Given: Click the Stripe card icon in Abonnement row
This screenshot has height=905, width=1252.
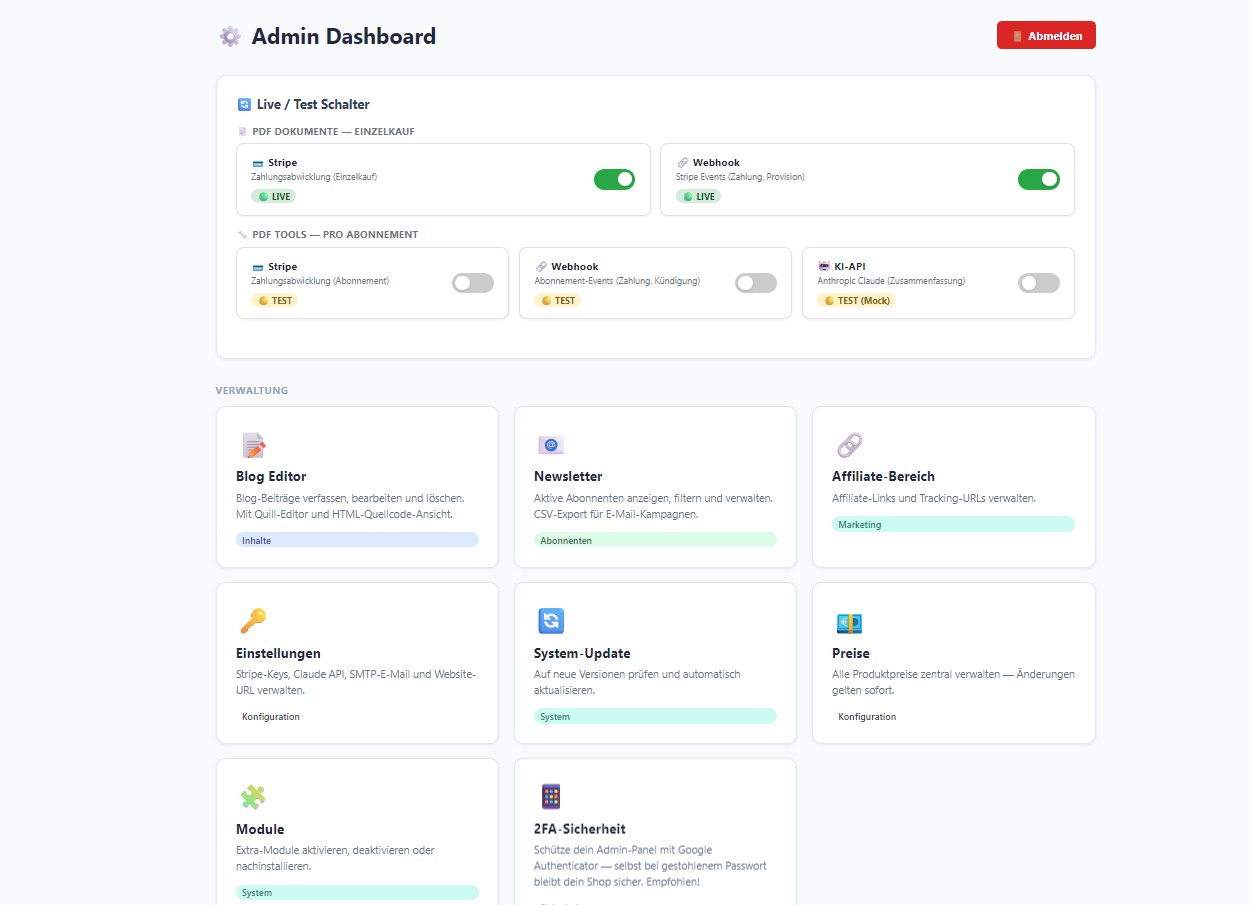Looking at the screenshot, I should (257, 267).
